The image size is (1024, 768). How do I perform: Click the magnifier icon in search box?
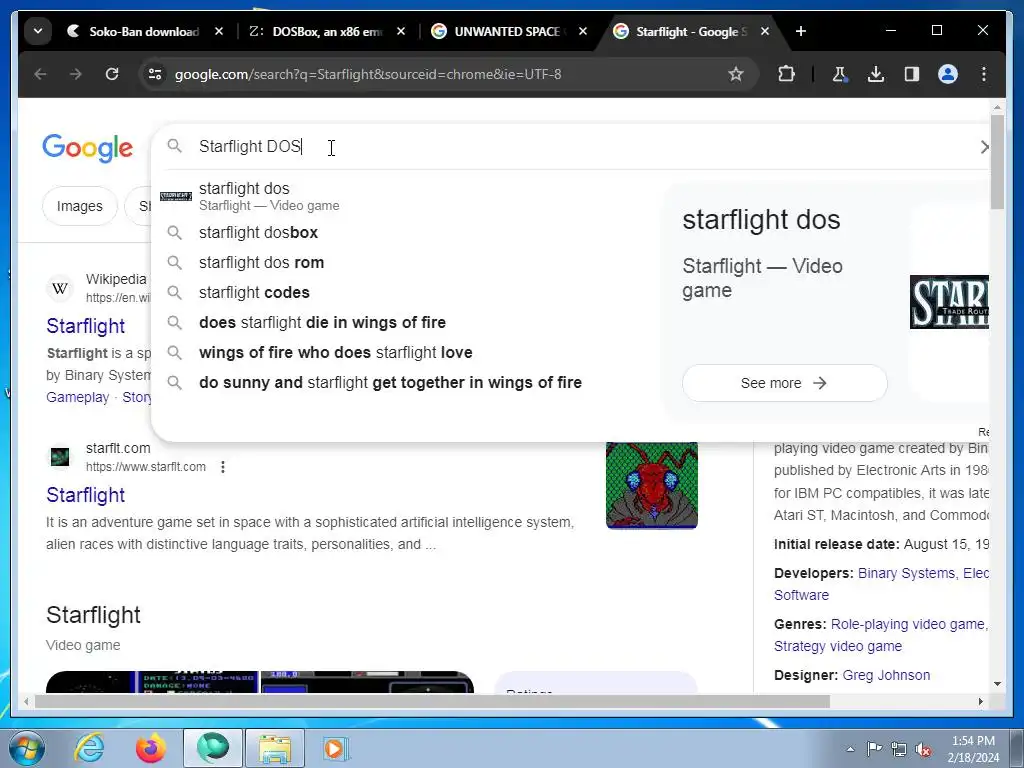pos(174,146)
